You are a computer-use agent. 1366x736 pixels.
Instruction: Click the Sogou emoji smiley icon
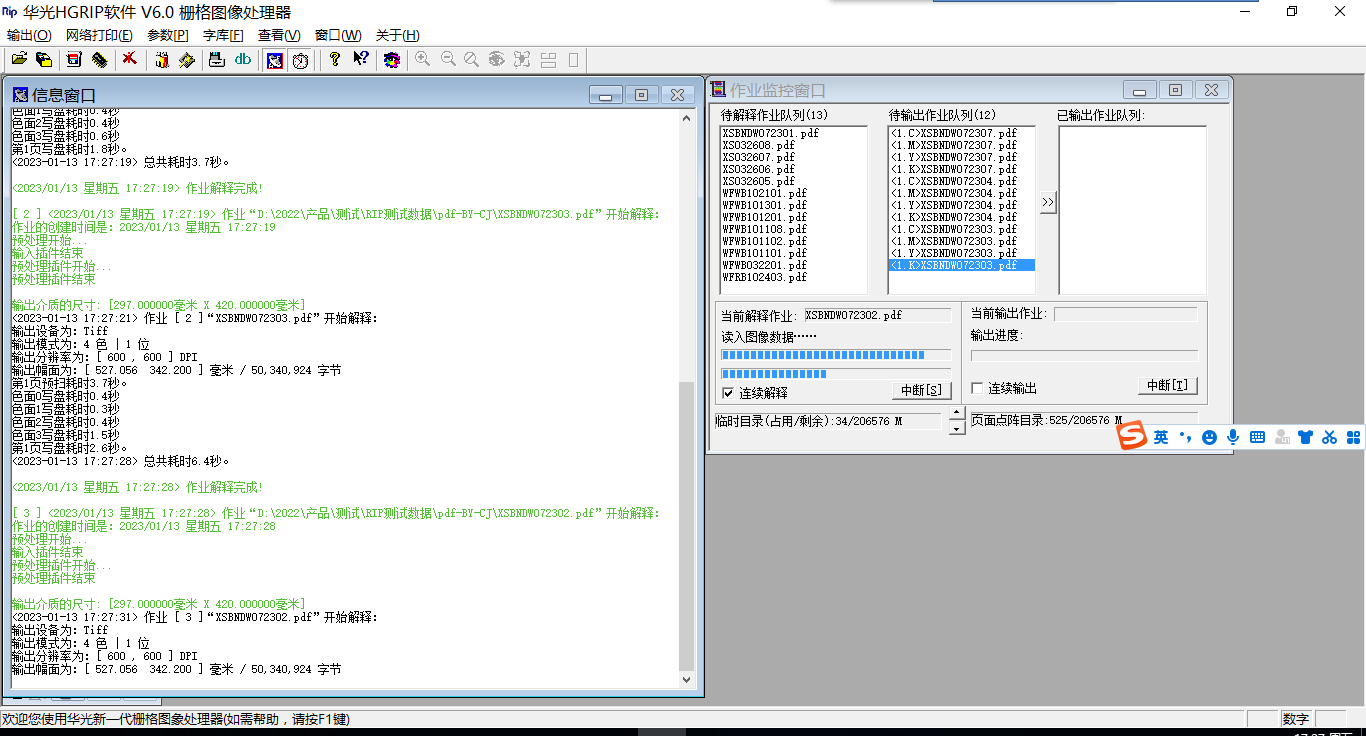(x=1210, y=437)
